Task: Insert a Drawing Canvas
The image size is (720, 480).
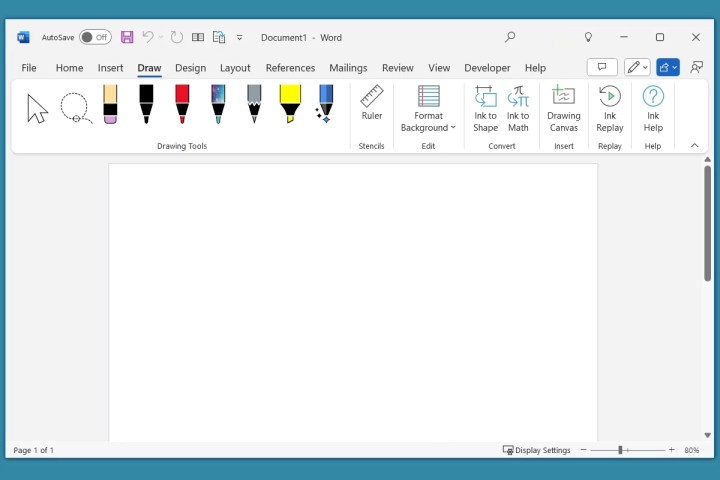Action: click(564, 108)
